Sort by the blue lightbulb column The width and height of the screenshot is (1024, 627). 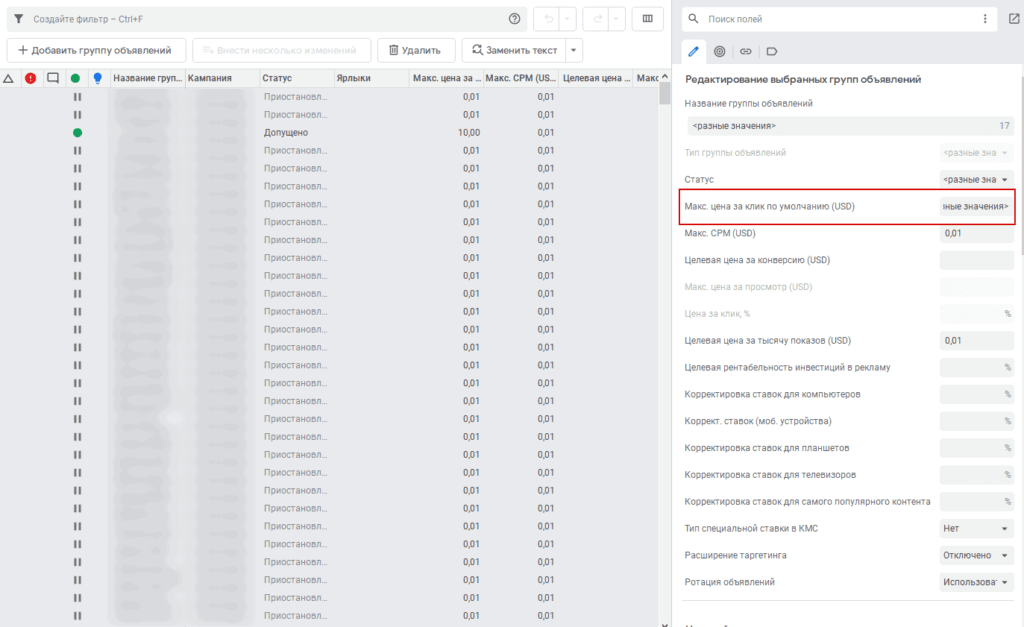click(x=97, y=78)
